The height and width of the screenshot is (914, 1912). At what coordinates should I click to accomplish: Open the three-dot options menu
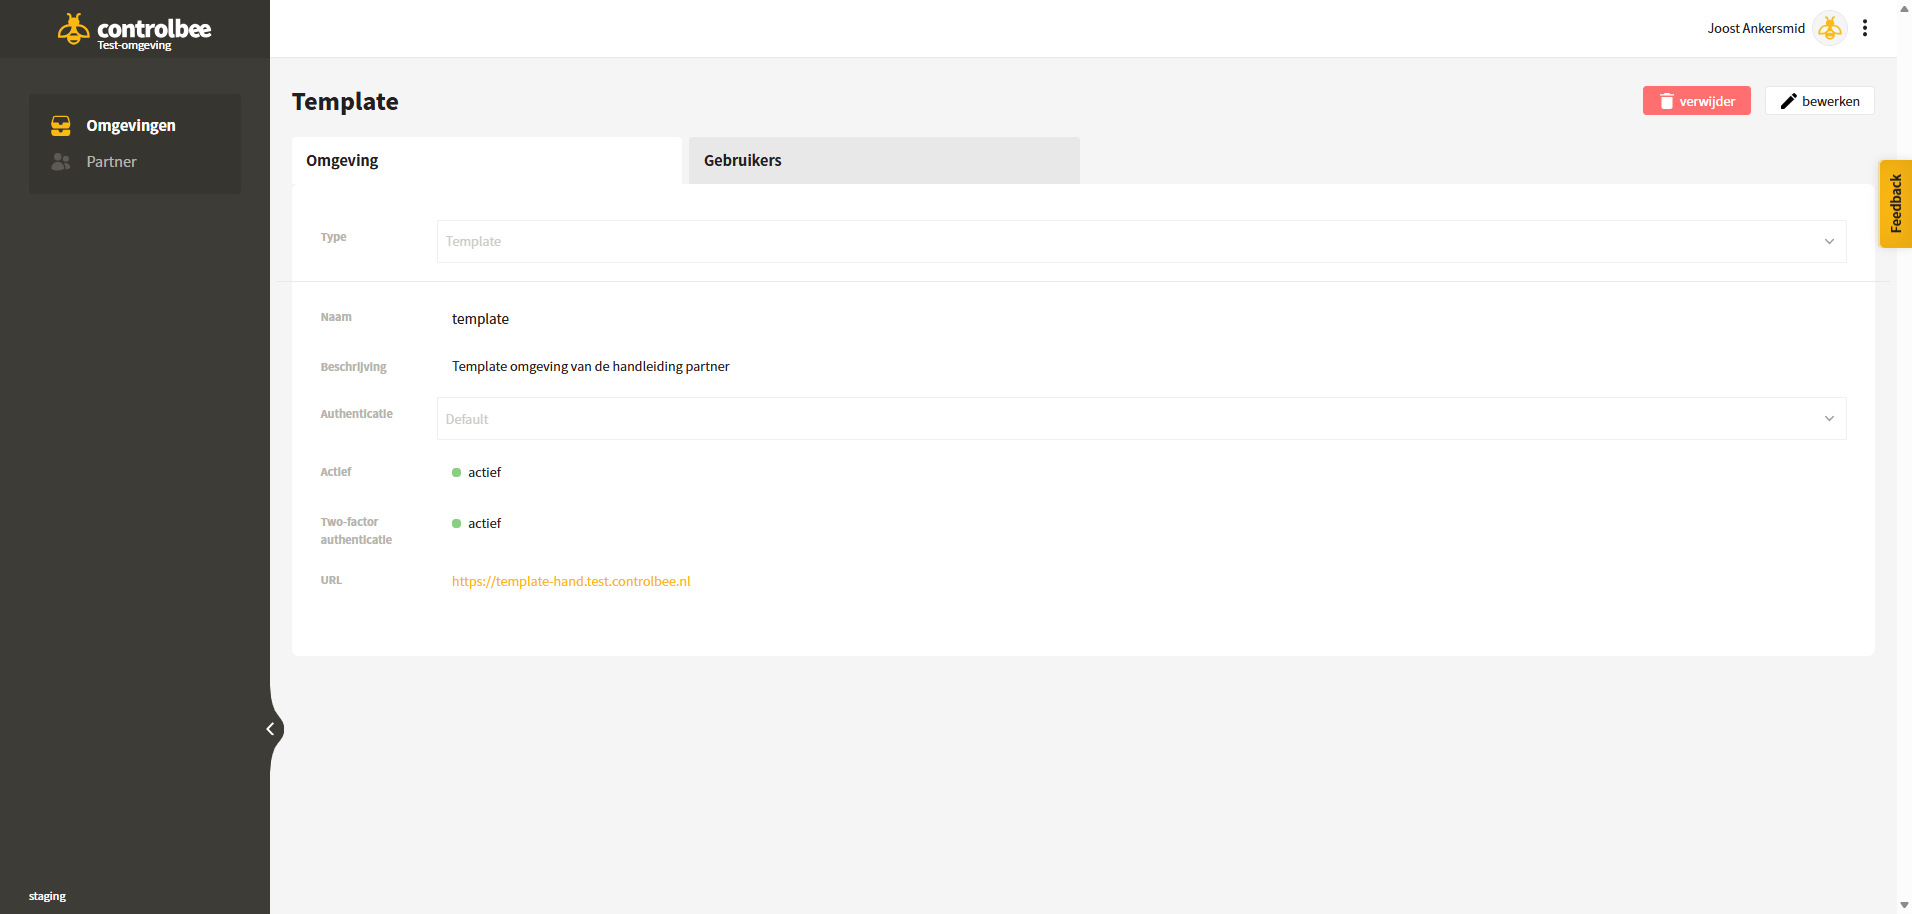(1865, 28)
